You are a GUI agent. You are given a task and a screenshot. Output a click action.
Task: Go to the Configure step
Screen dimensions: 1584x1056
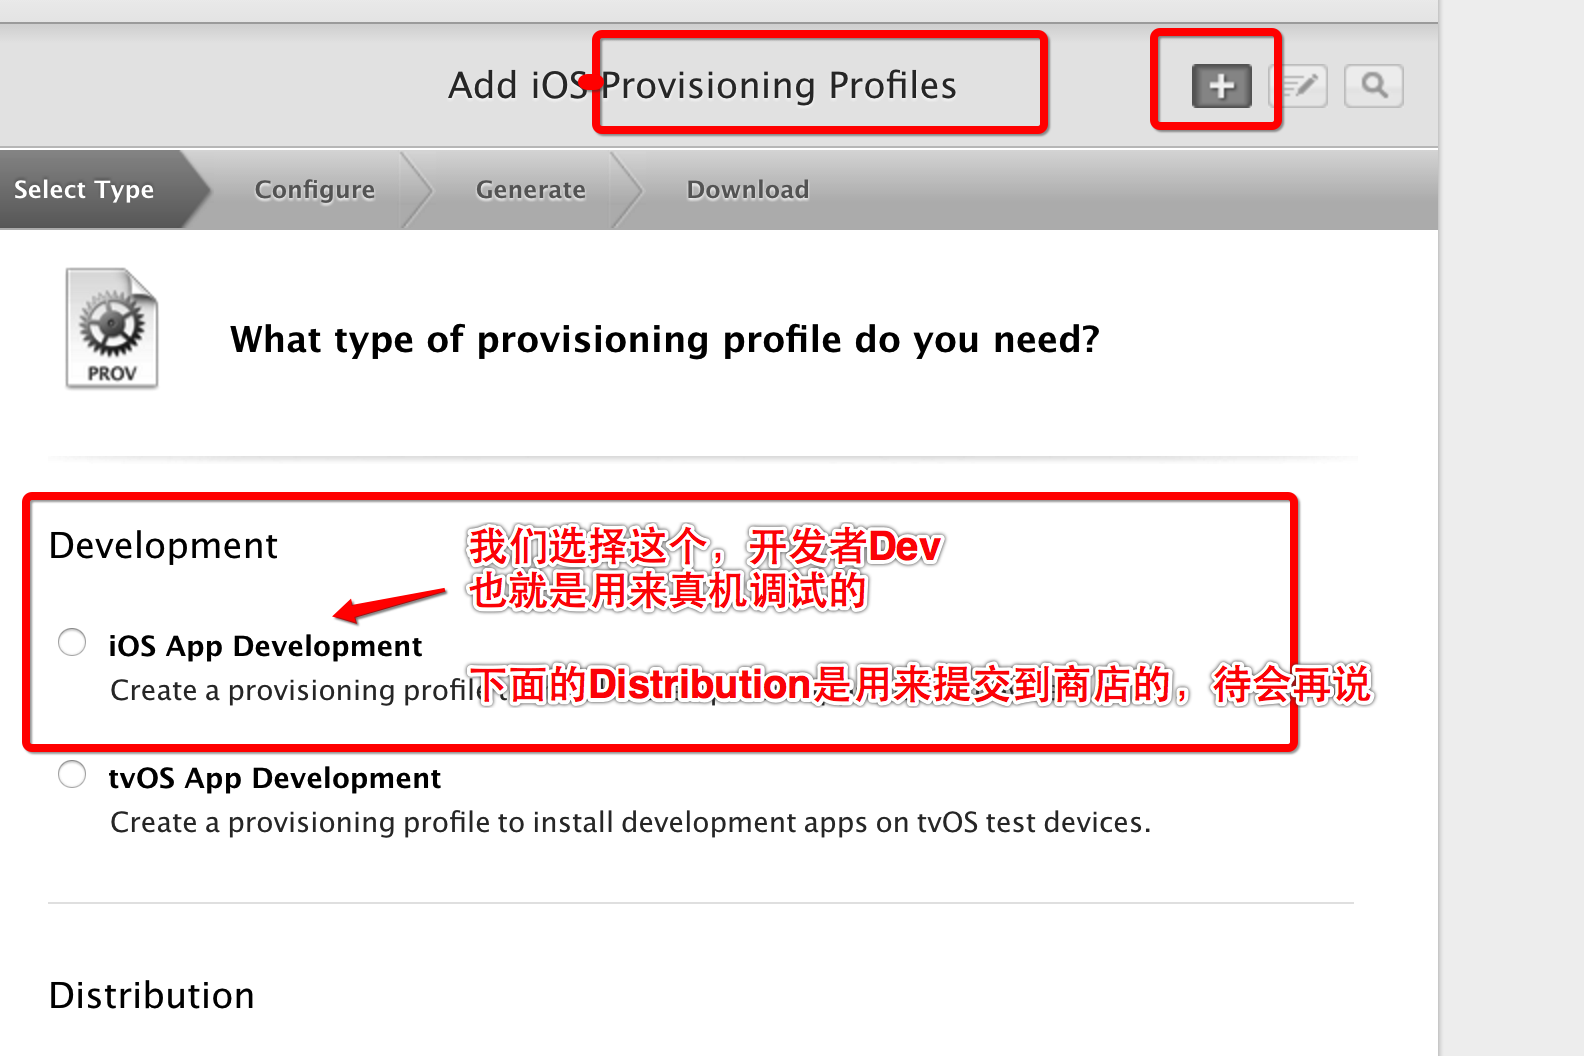[315, 189]
